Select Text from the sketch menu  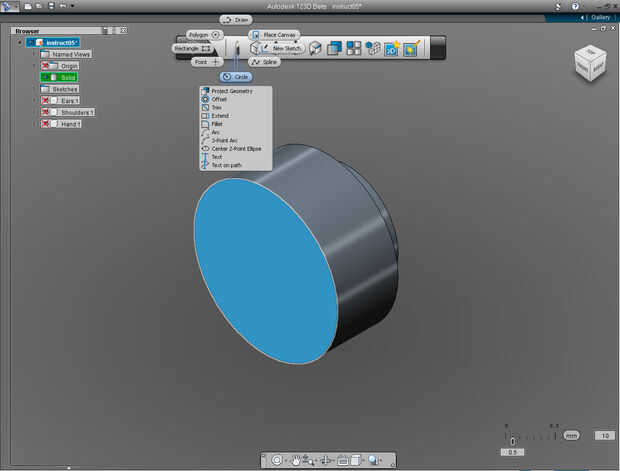(236, 157)
